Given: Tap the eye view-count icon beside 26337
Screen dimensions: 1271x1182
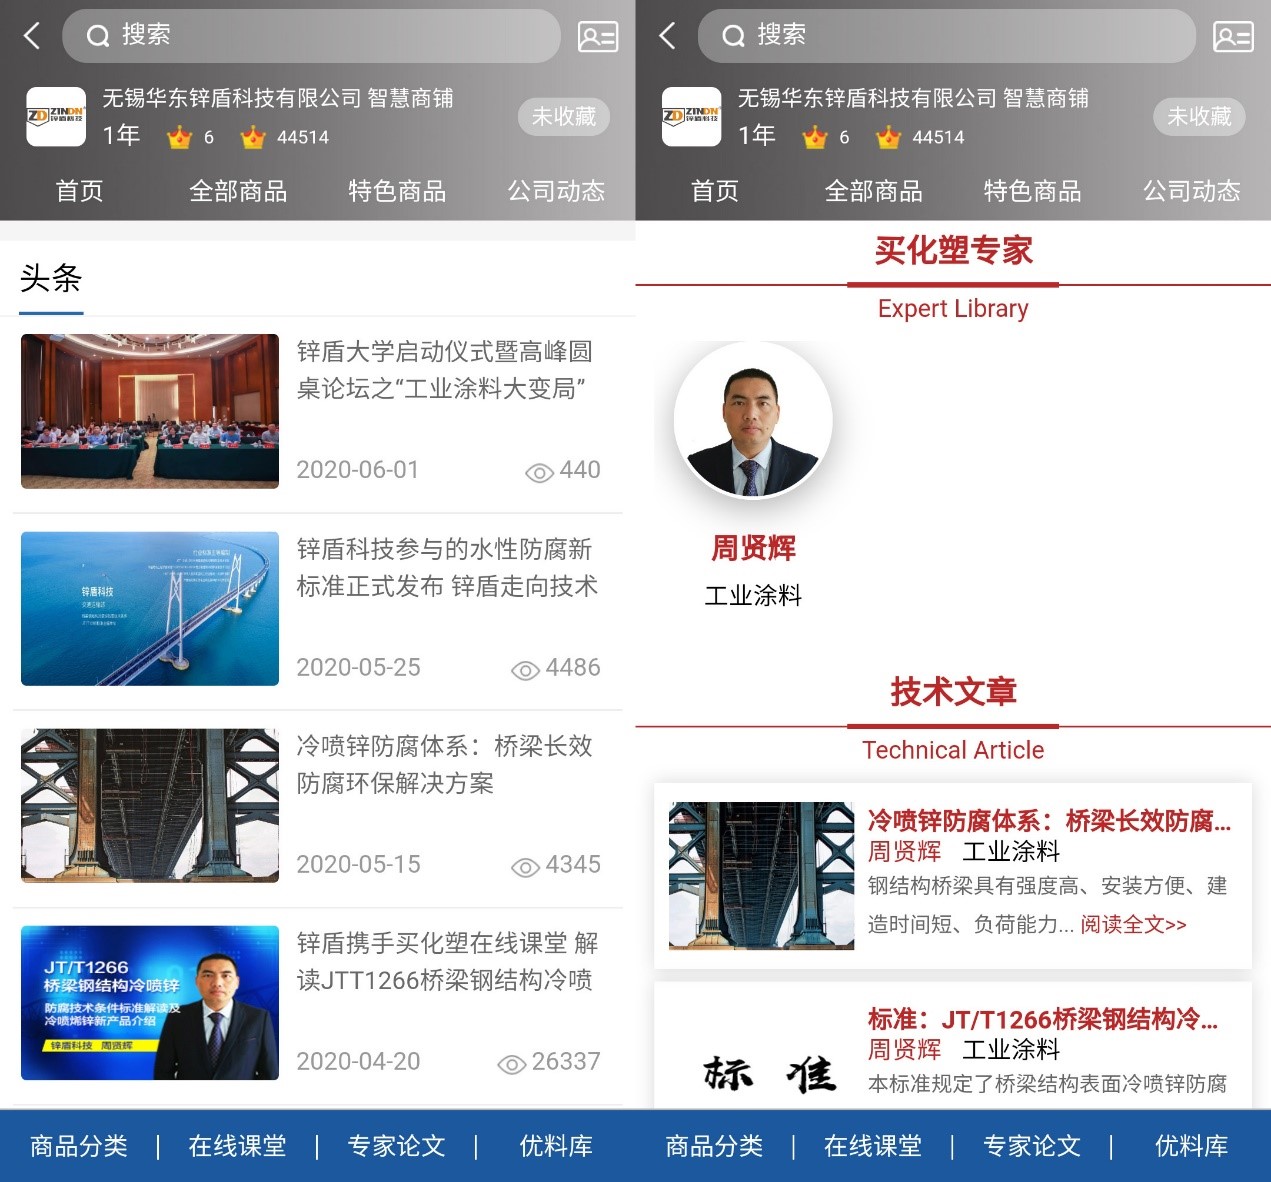Looking at the screenshot, I should click(511, 1064).
